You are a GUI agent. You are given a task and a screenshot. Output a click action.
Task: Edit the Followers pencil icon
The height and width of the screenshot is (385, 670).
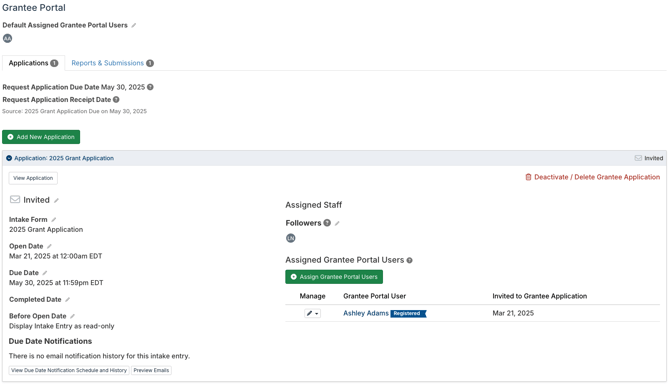337,223
